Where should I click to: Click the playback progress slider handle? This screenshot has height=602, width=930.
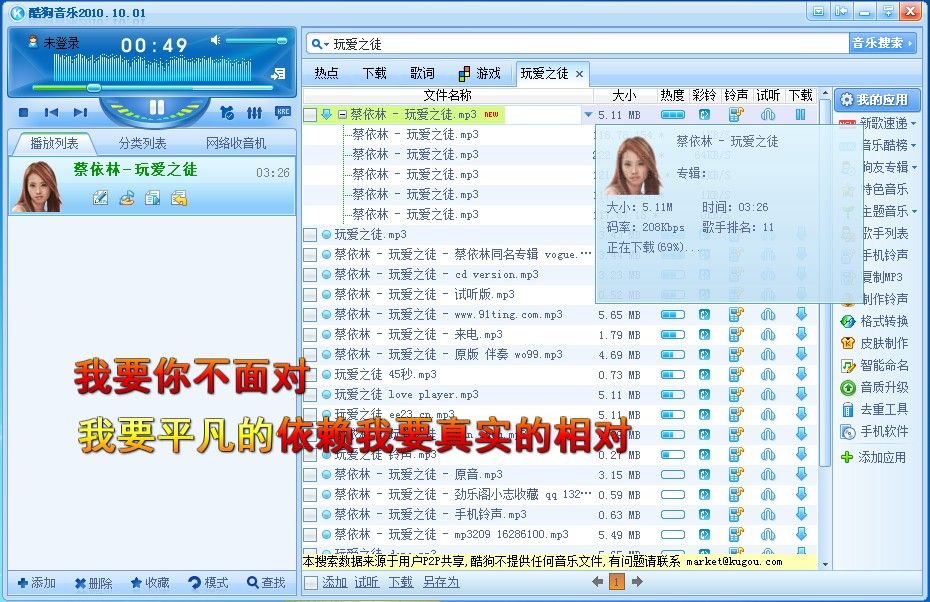pyautogui.click(x=94, y=88)
